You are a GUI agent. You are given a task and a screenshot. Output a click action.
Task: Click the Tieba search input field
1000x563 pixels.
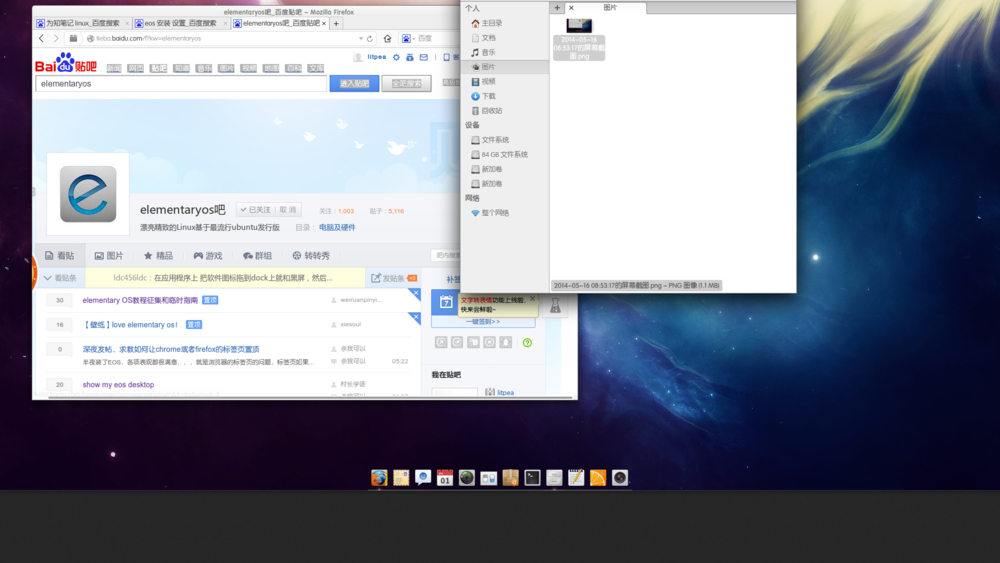[181, 84]
